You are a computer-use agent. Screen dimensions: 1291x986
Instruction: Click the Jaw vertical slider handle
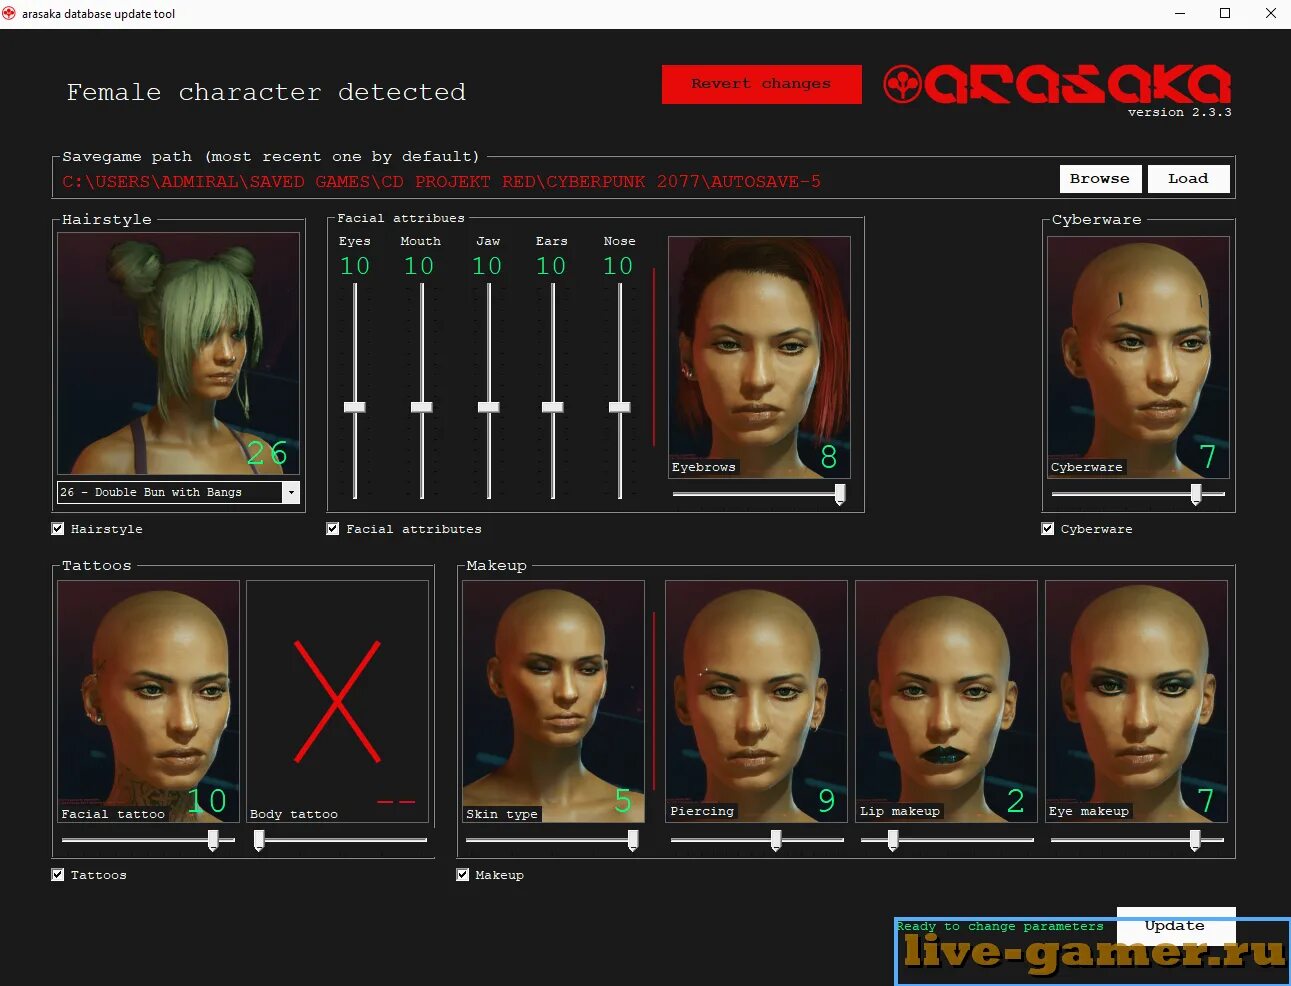(x=489, y=407)
